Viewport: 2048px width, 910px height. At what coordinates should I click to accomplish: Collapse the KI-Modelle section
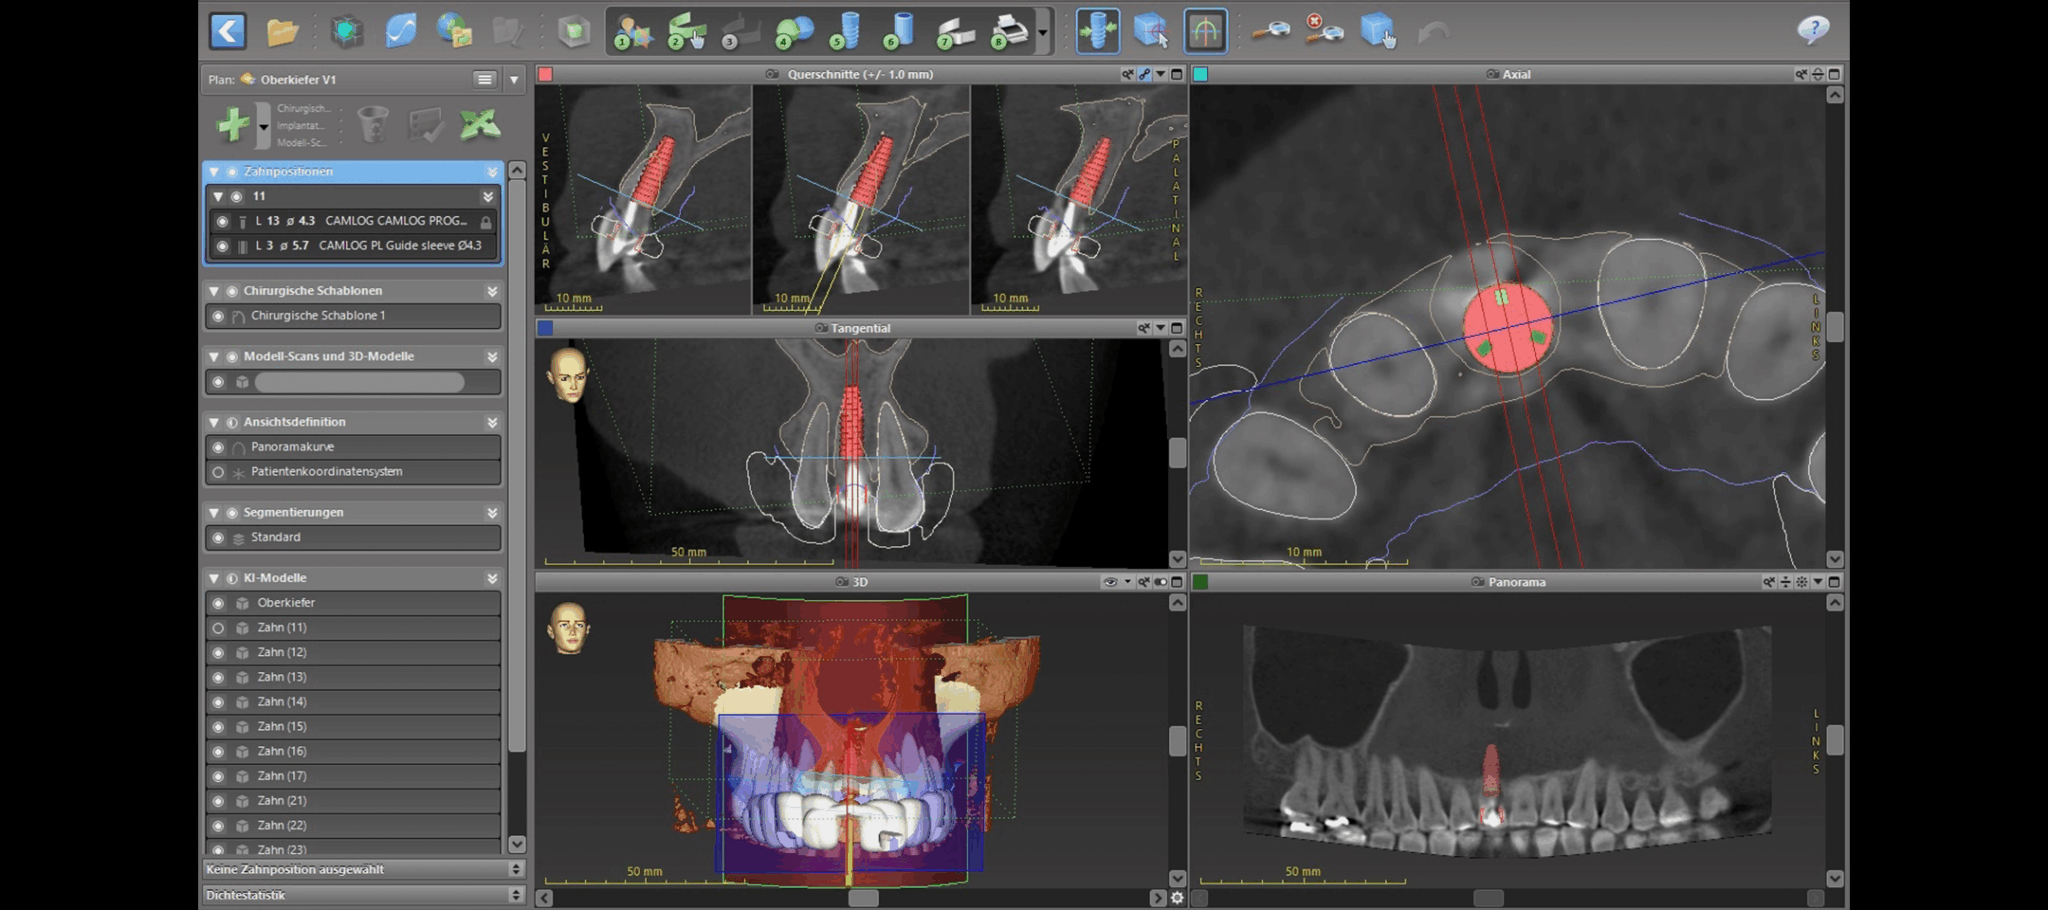(214, 578)
